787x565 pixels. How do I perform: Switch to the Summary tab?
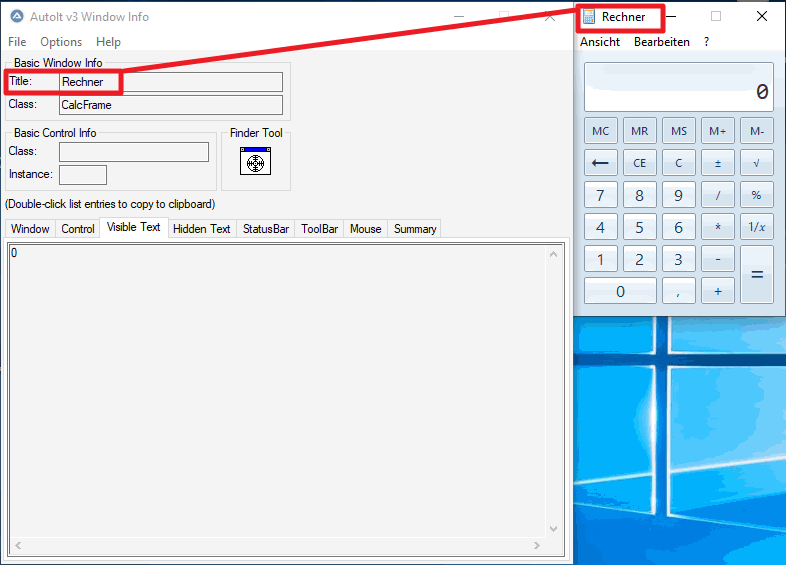coord(415,229)
